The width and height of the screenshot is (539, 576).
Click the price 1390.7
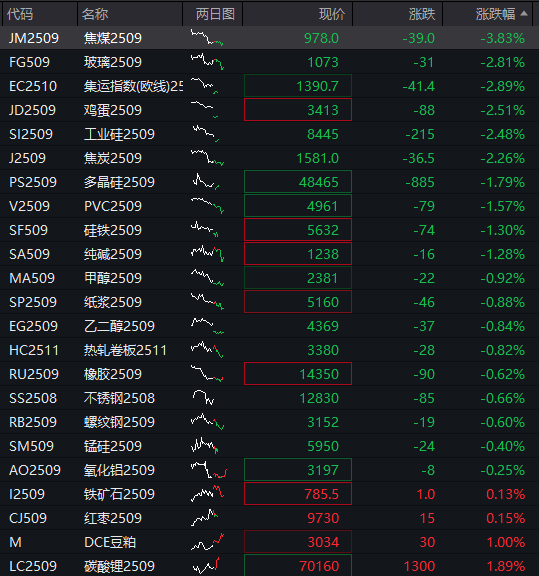pyautogui.click(x=317, y=86)
